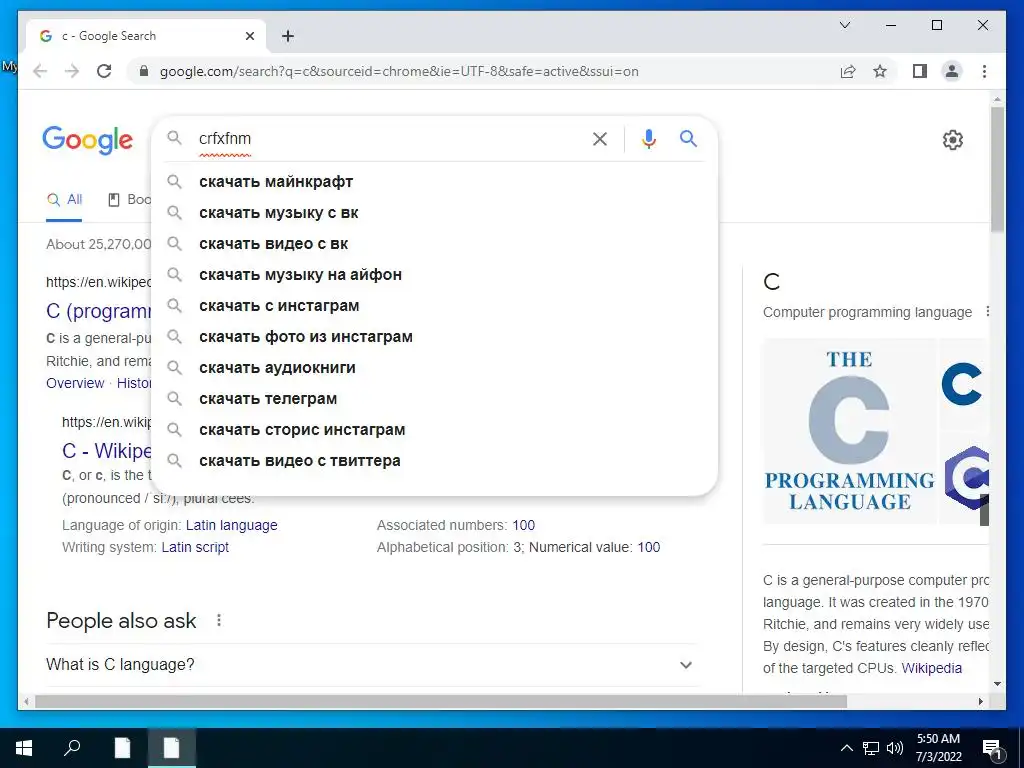Switch to the All results tab

pos(64,200)
